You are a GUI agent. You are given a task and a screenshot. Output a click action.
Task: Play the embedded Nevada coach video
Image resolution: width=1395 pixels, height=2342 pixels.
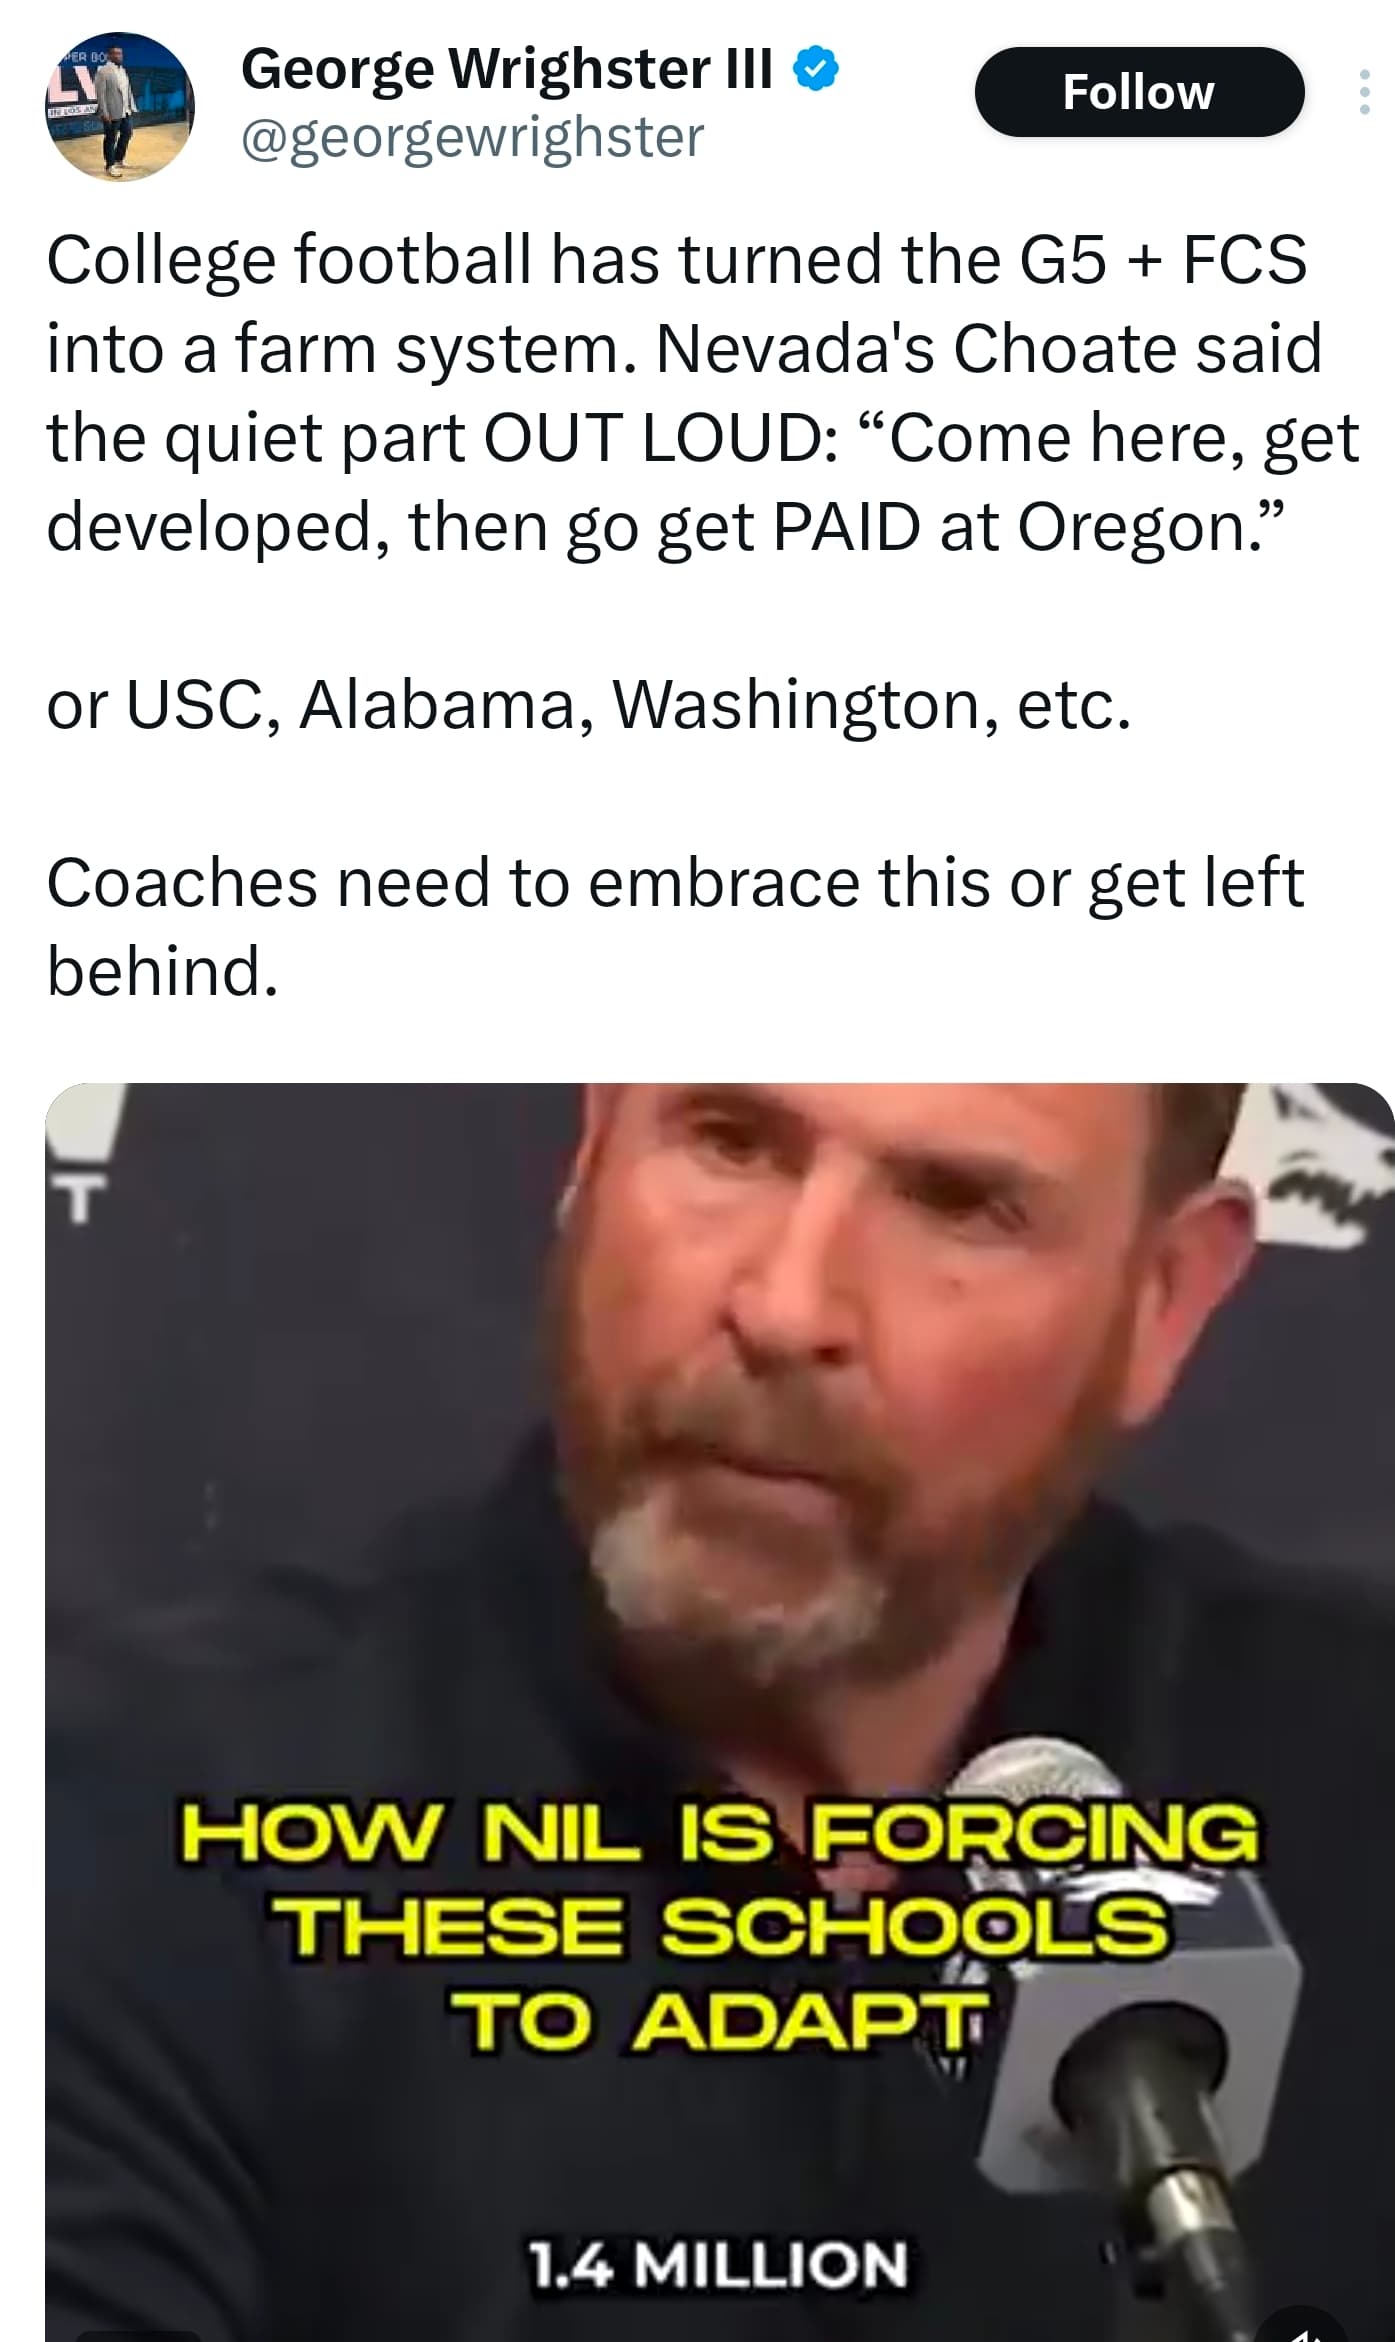coord(720,1712)
